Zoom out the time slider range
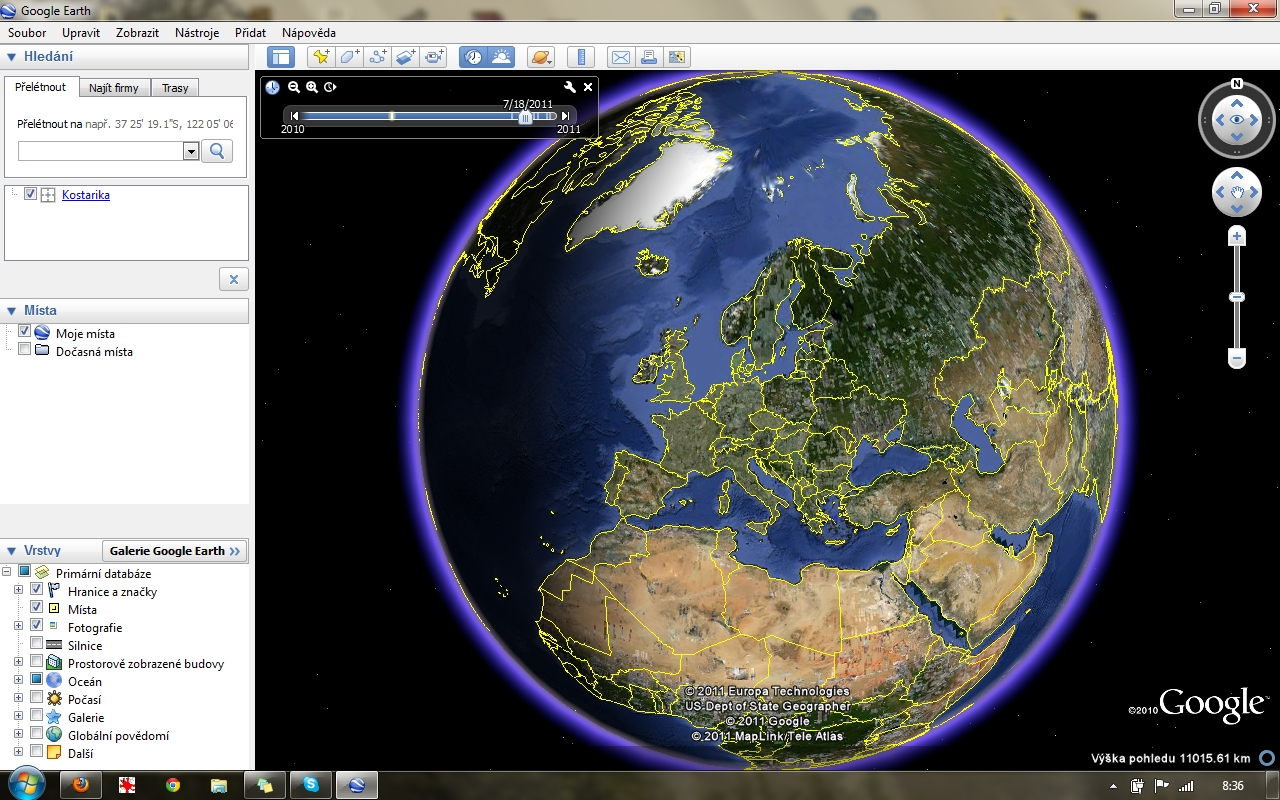This screenshot has width=1280, height=800. pos(294,87)
